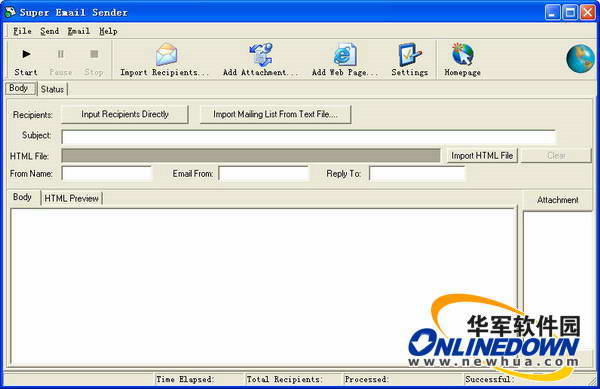
Task: Click the Time Elapsed status entry
Action: coord(185,379)
